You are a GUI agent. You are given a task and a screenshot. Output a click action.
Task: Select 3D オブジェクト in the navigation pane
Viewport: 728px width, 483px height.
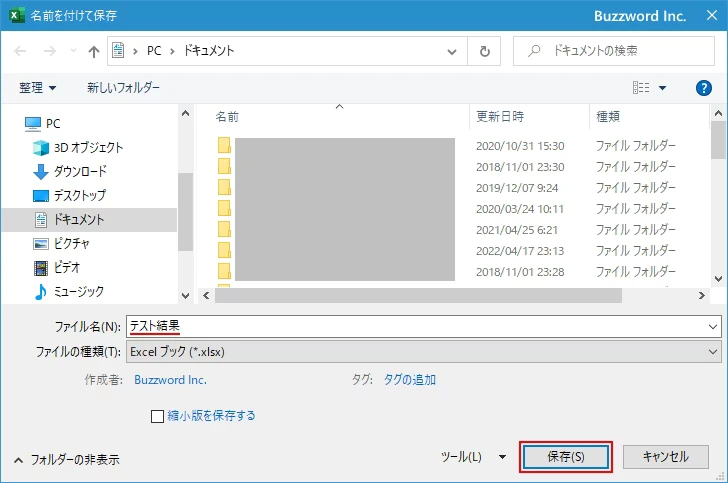(x=78, y=148)
